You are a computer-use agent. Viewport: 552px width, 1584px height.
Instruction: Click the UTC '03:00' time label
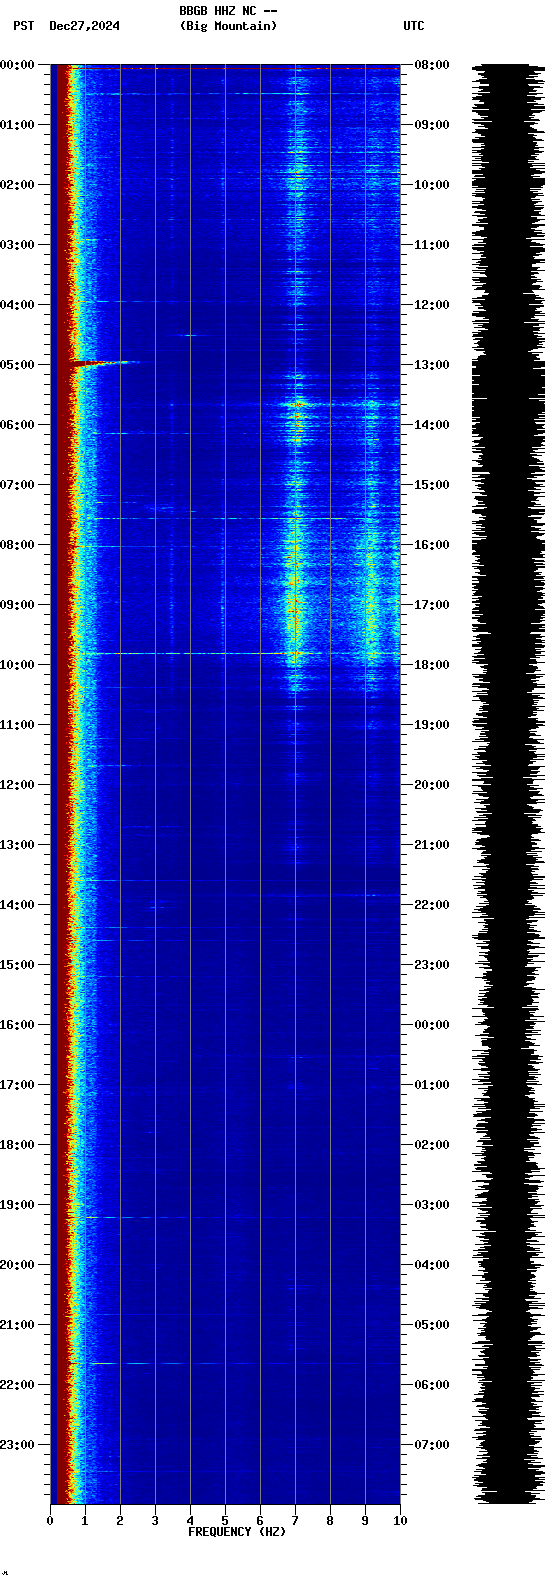[x=431, y=1205]
